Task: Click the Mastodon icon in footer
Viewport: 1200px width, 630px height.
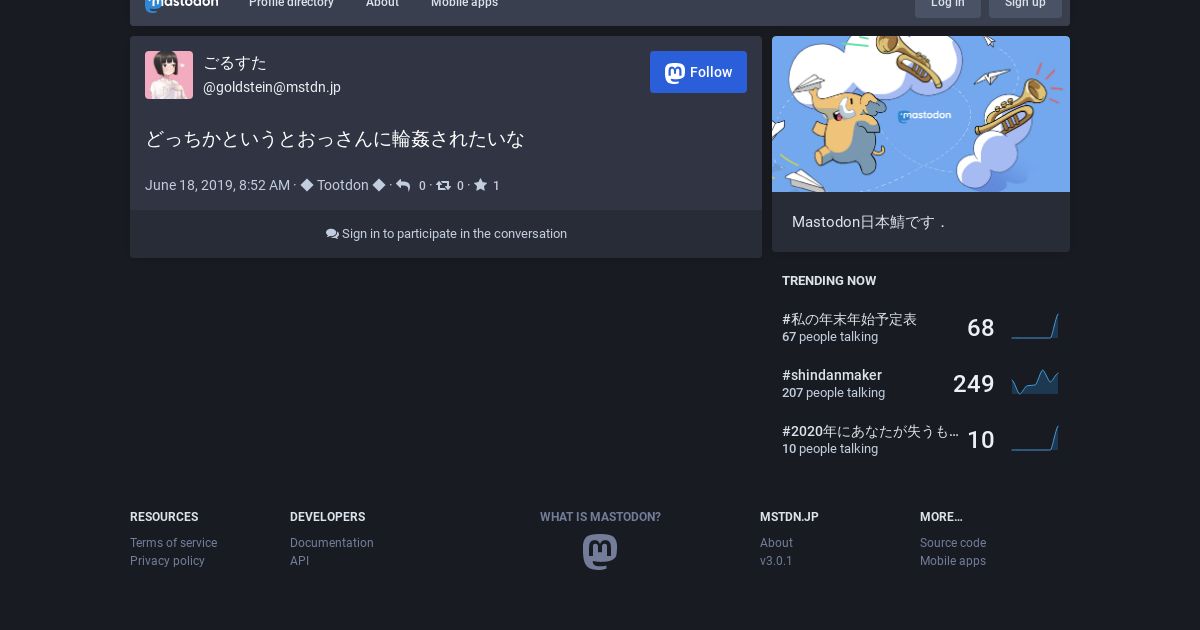Action: pos(600,552)
